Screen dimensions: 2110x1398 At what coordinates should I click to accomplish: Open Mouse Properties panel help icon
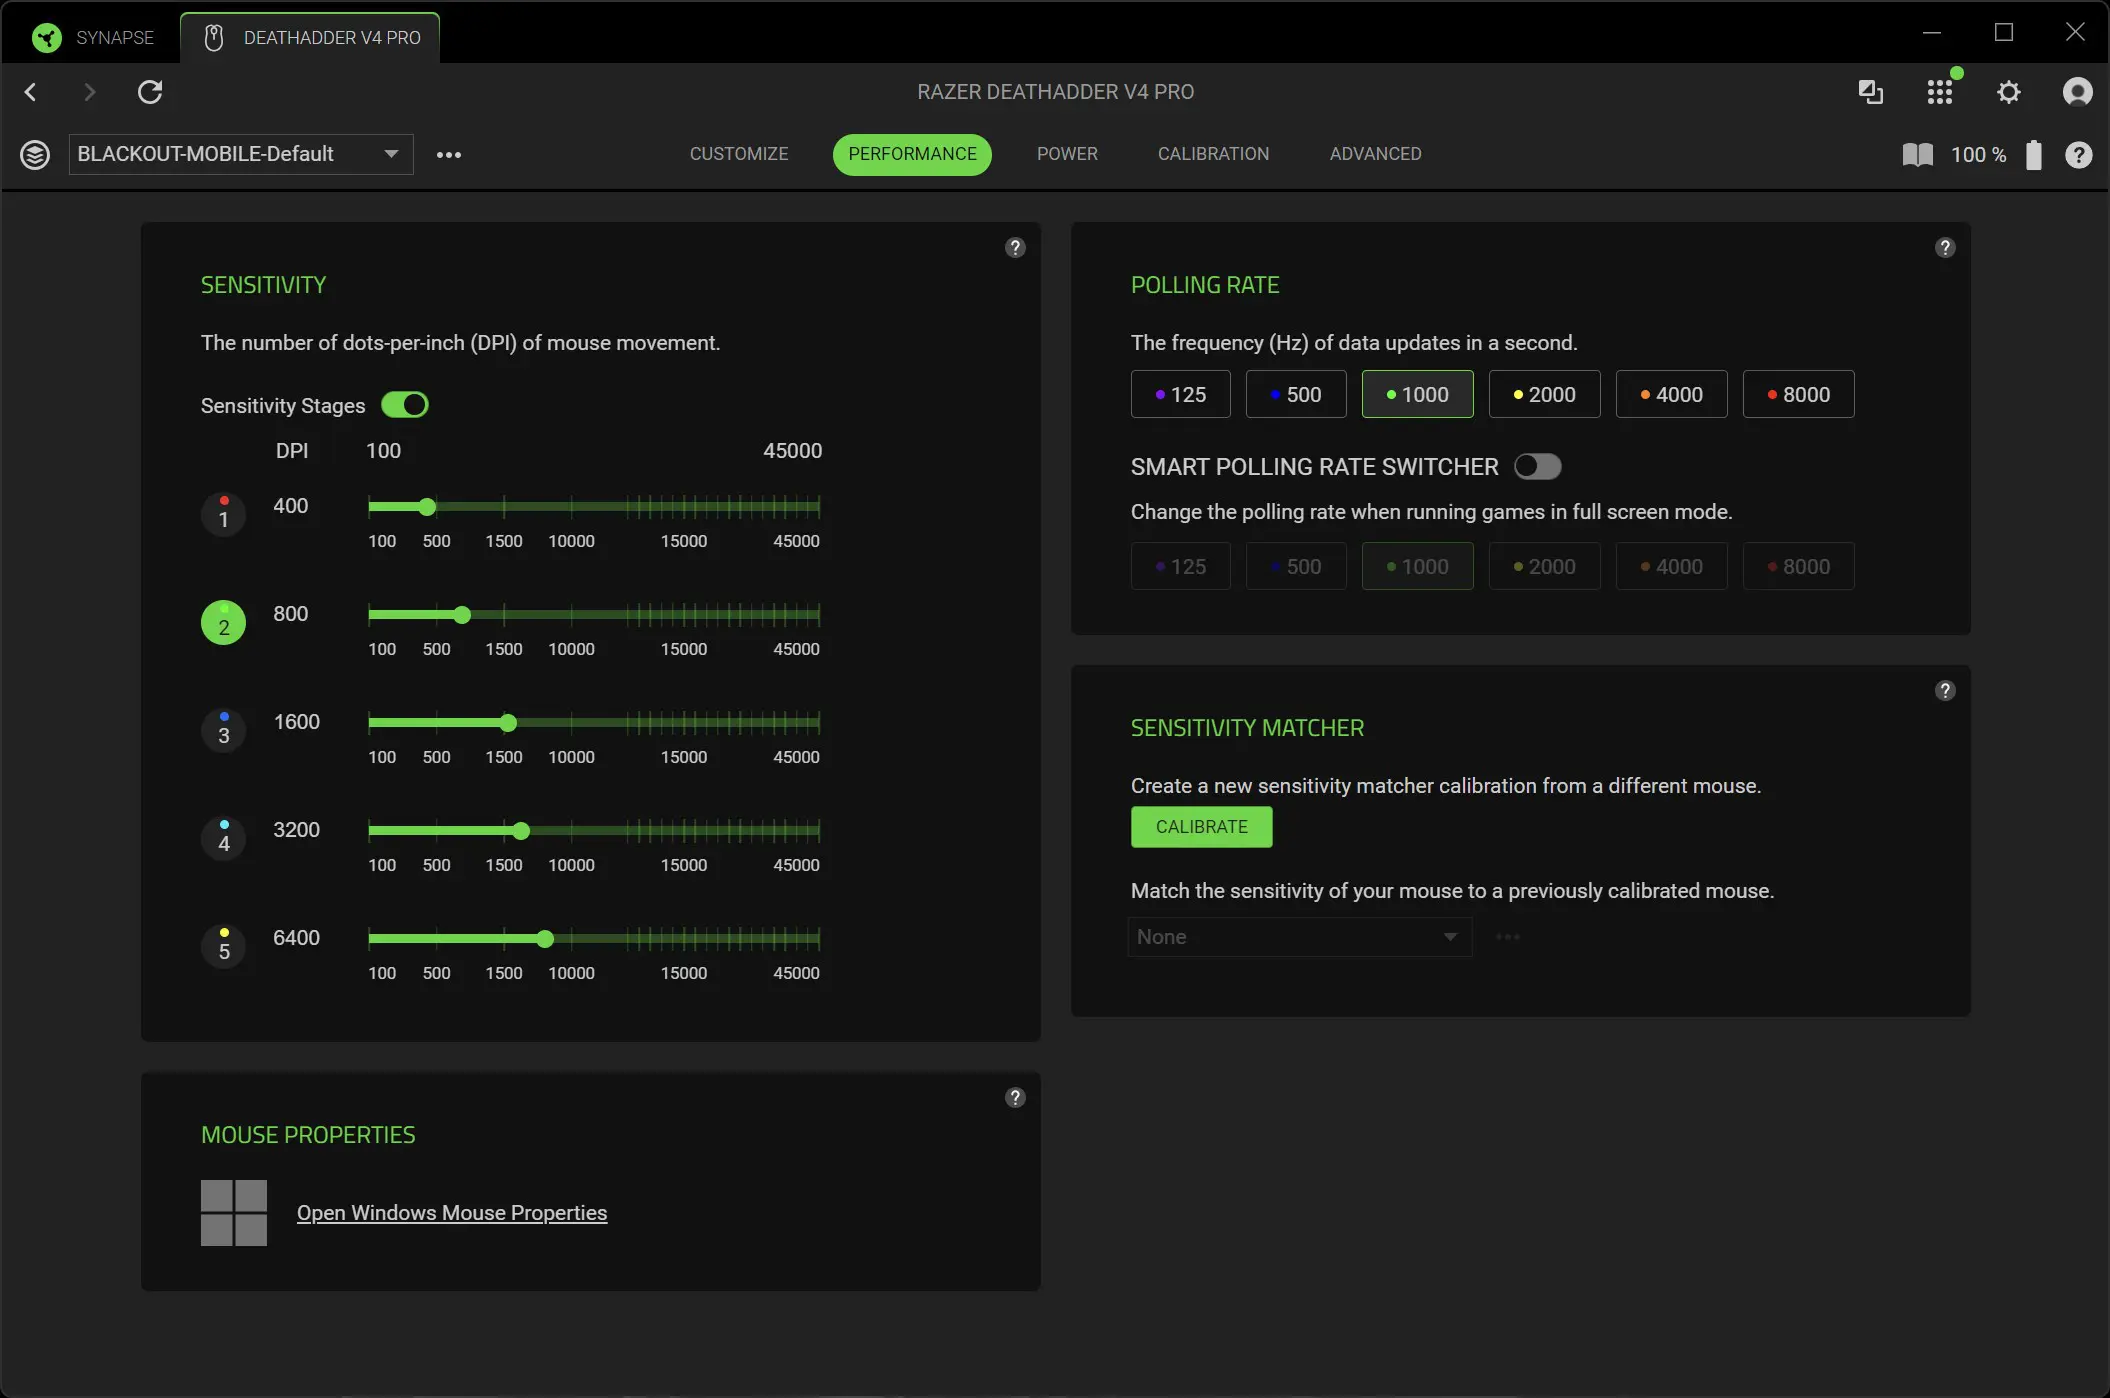coord(1015,1098)
